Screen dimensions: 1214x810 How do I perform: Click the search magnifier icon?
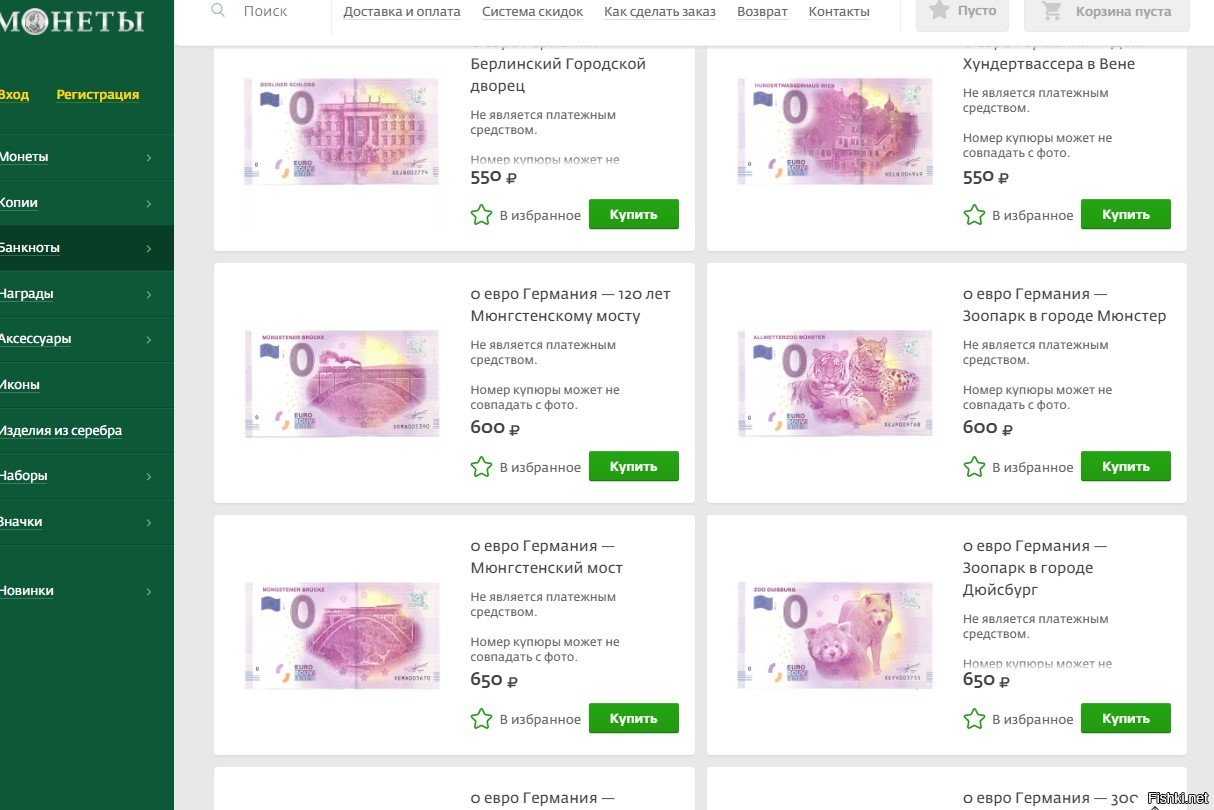[x=218, y=10]
